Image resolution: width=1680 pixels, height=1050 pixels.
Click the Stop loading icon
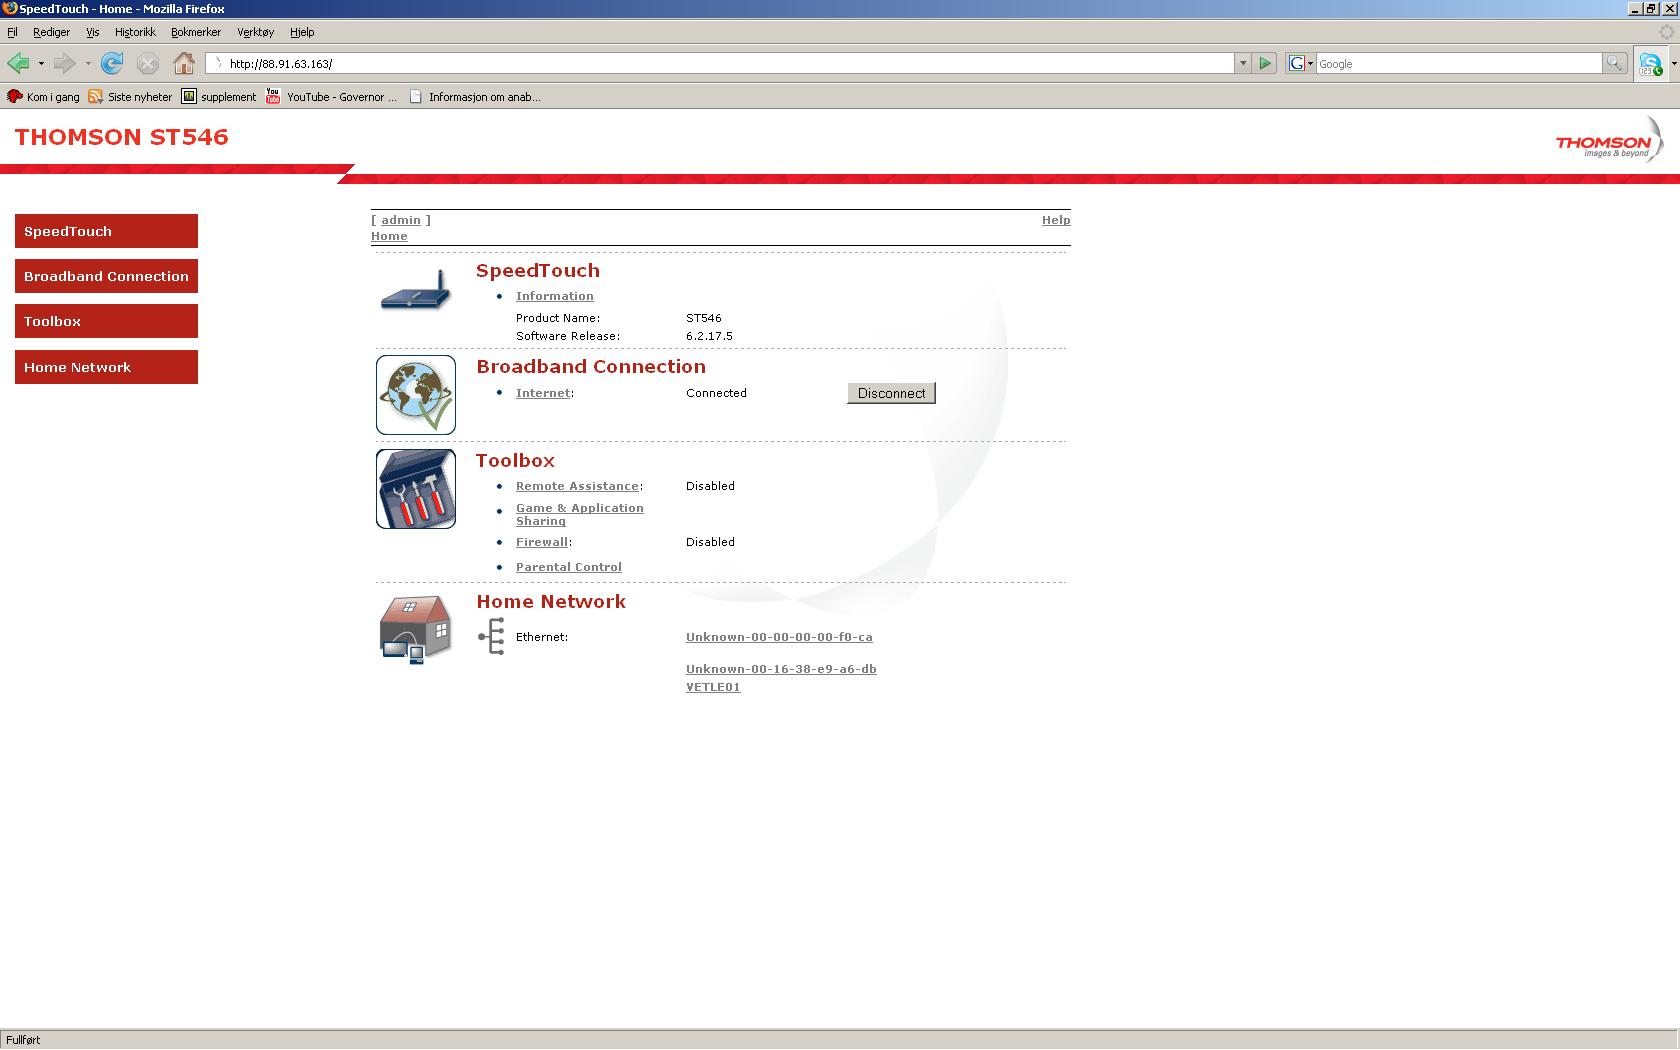click(x=148, y=63)
